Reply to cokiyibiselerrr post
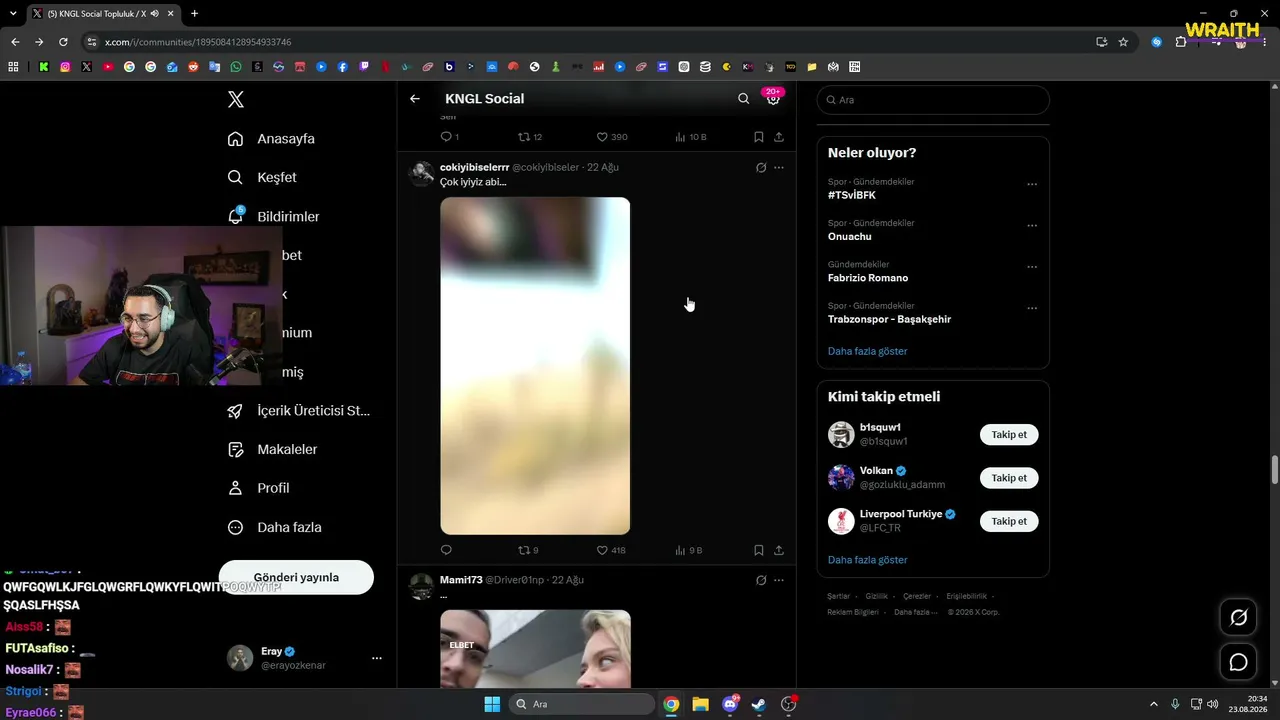The image size is (1280, 720). pos(446,551)
